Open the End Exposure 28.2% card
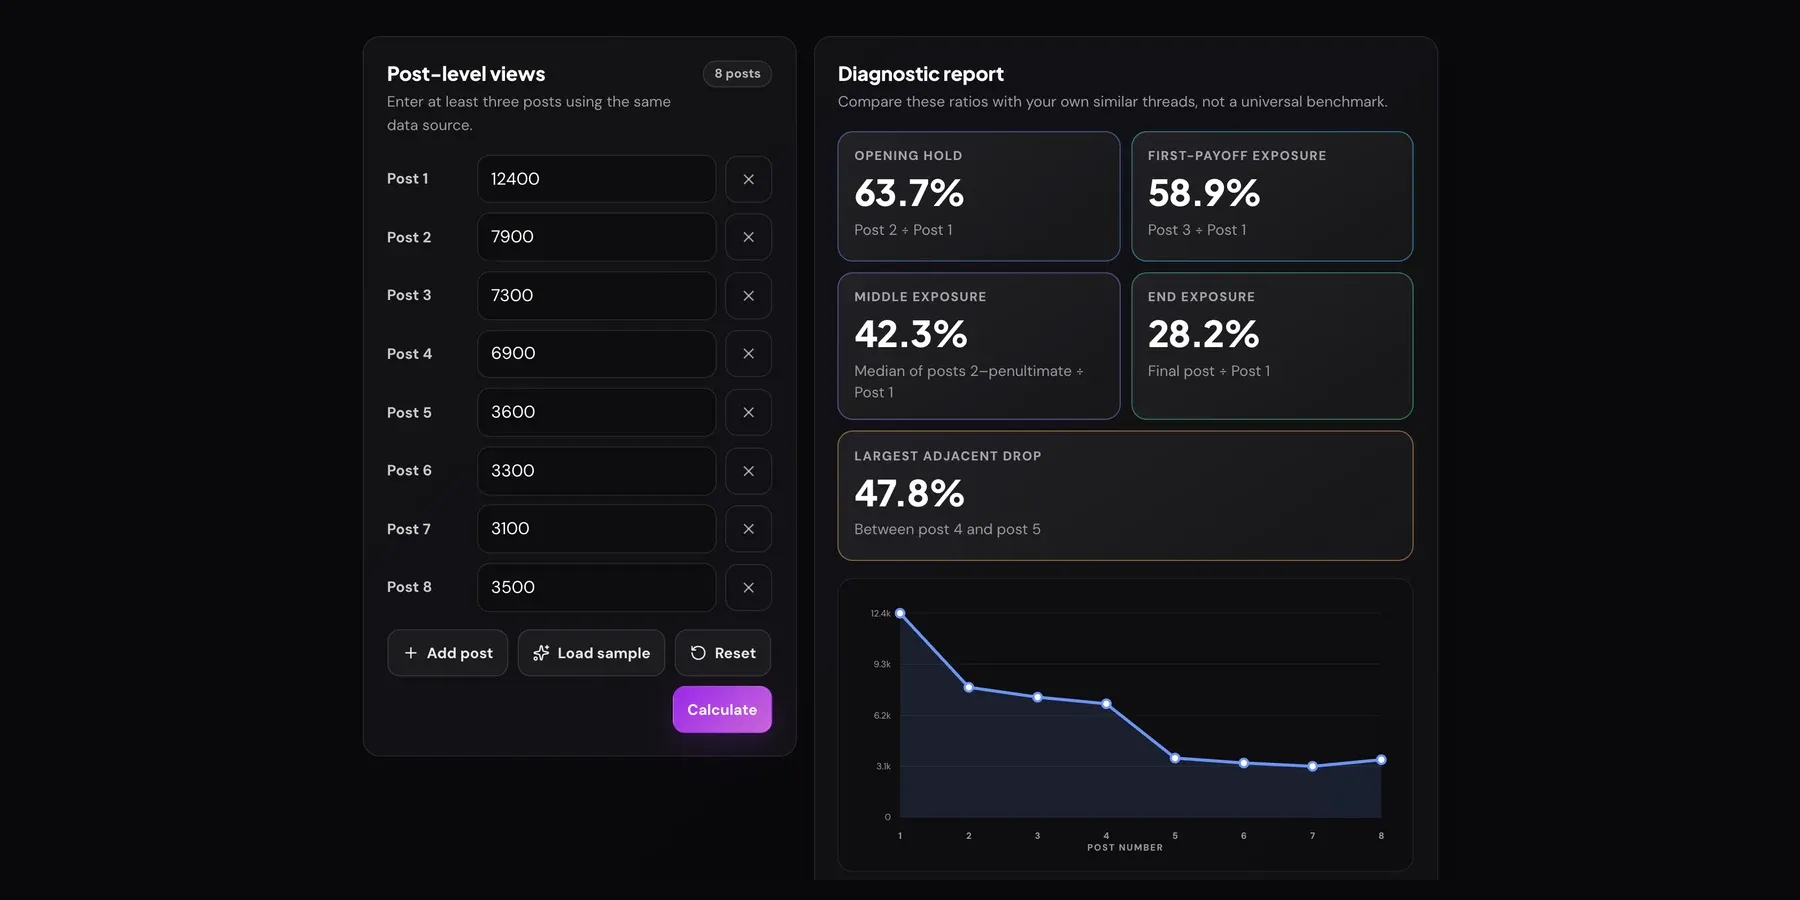This screenshot has width=1800, height=900. click(x=1272, y=346)
